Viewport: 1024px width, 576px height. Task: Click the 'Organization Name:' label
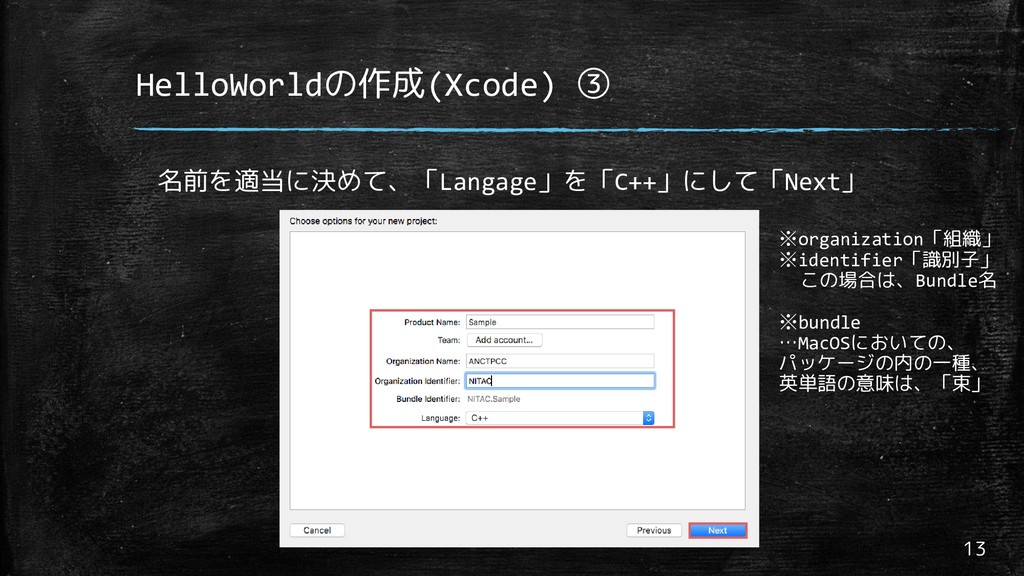[423, 361]
